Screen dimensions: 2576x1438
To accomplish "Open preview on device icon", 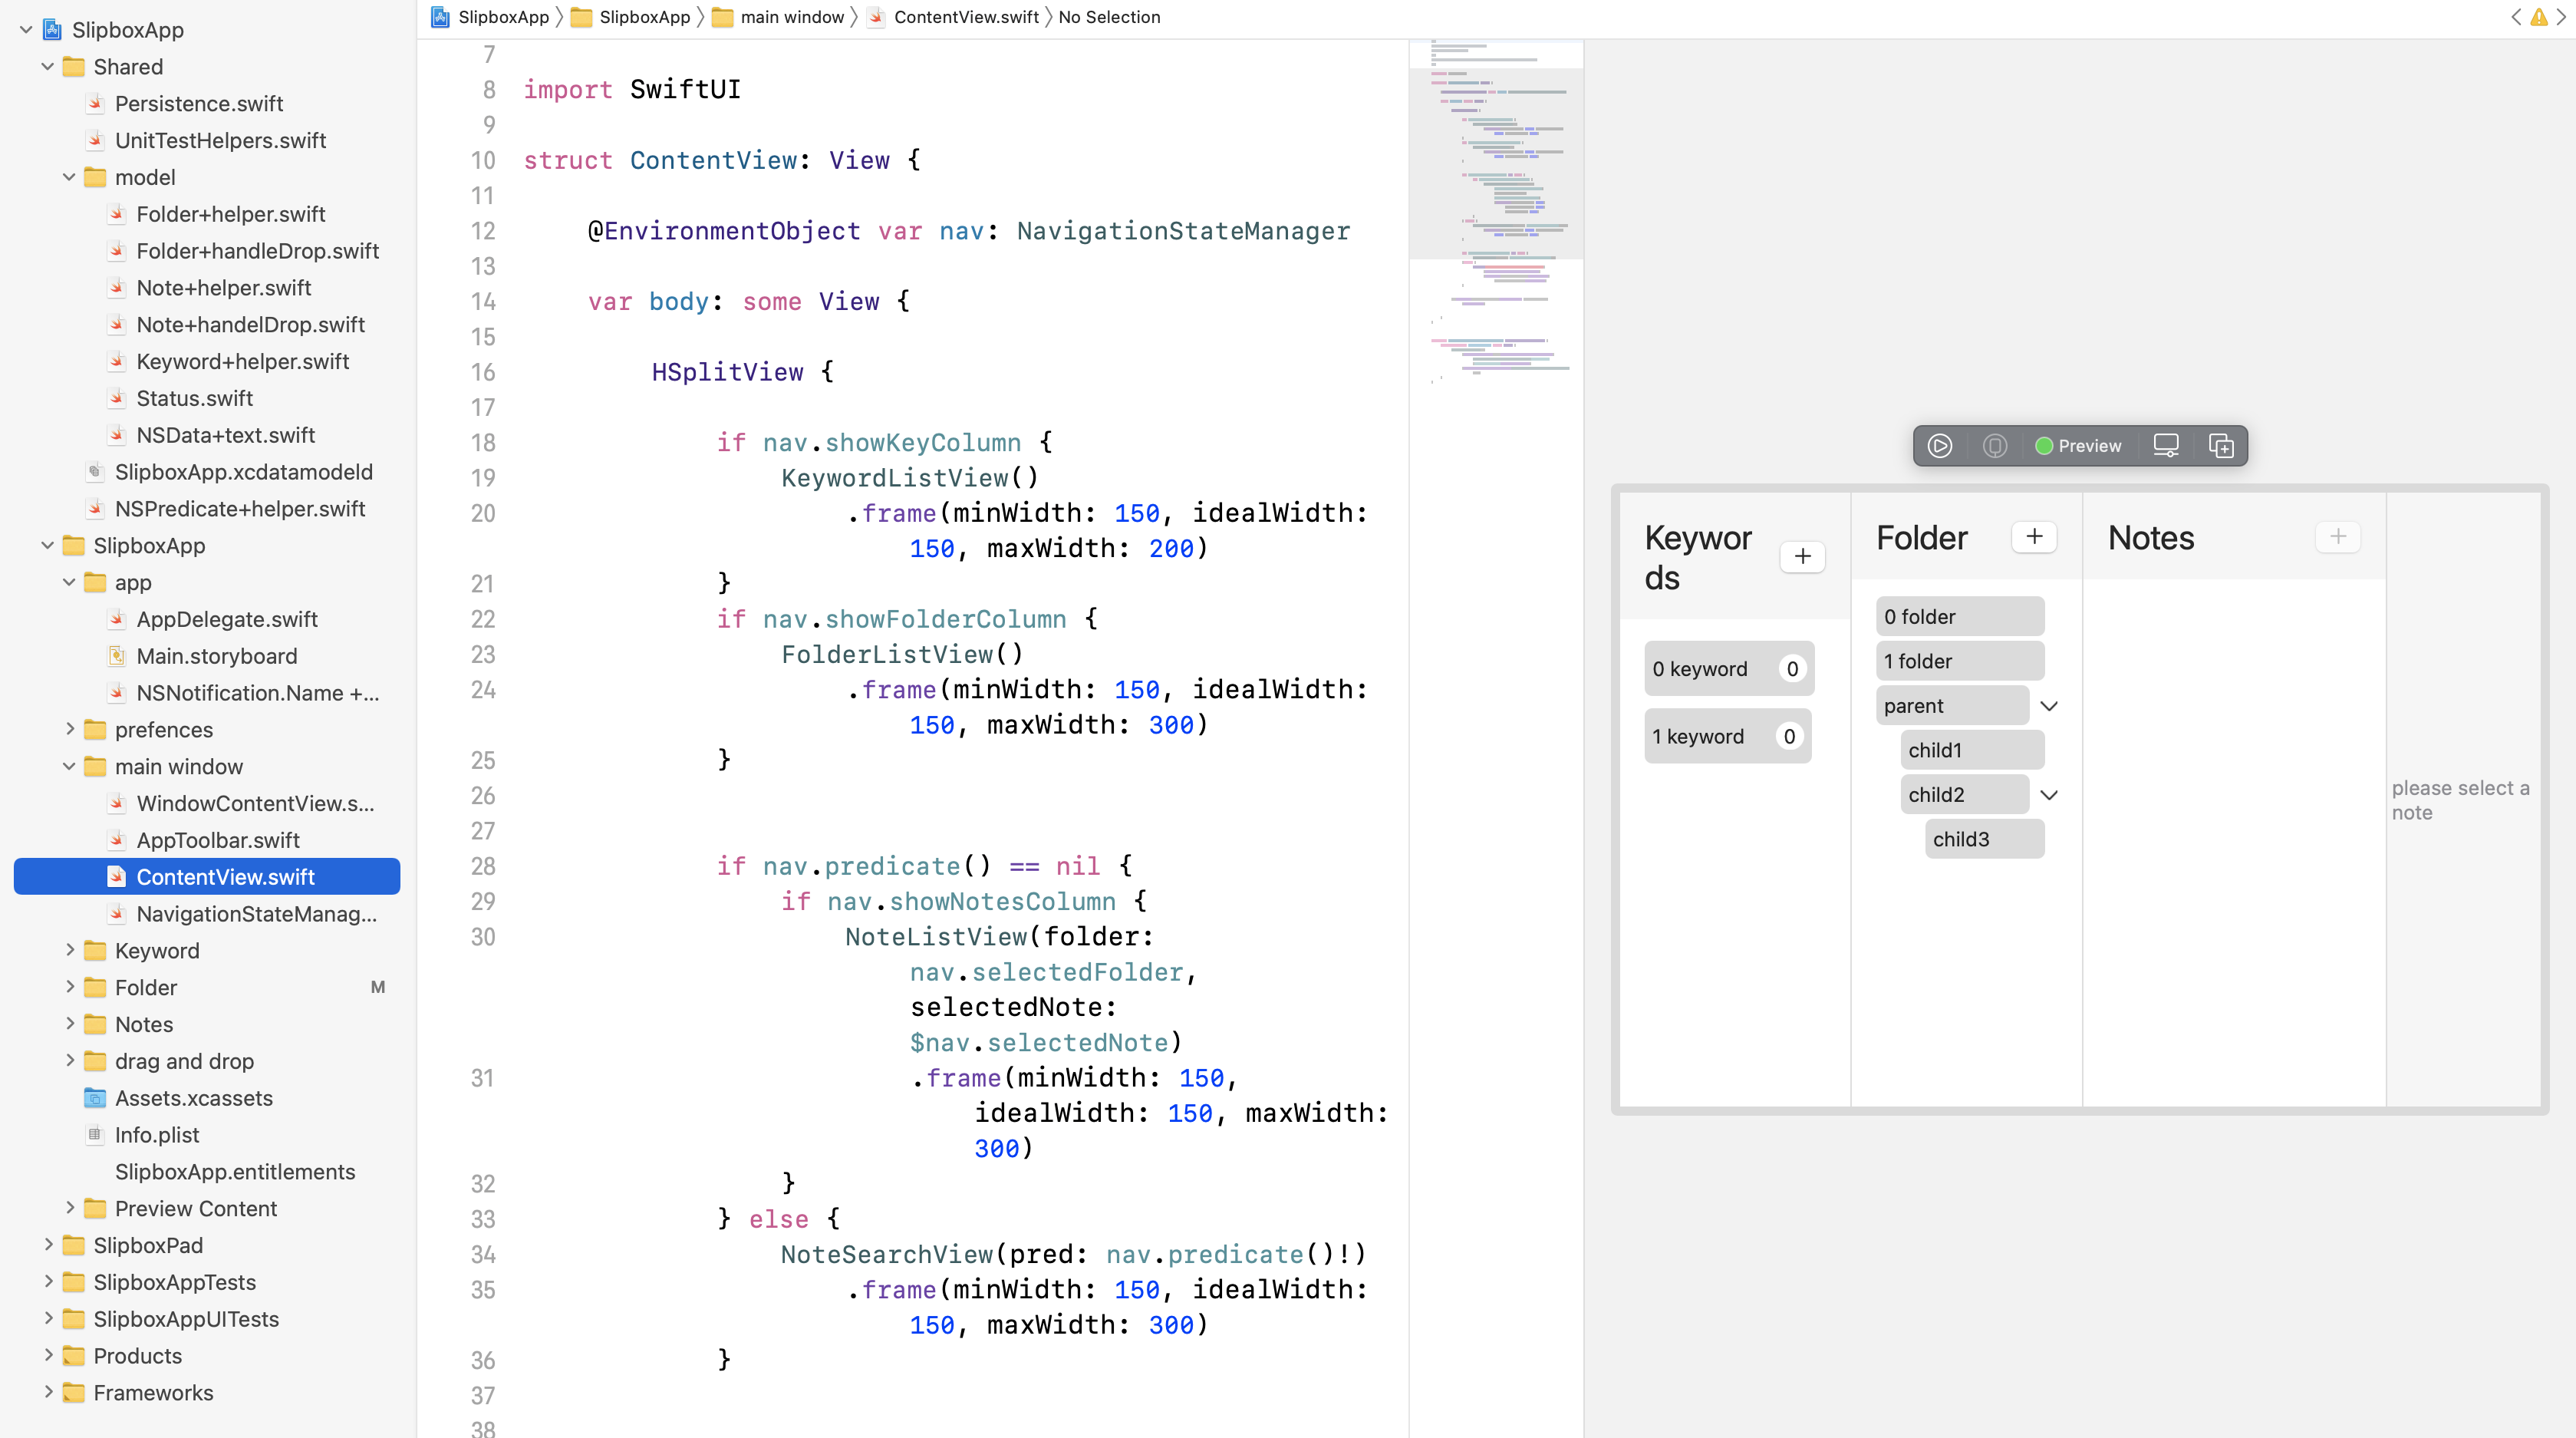I will pyautogui.click(x=1996, y=446).
